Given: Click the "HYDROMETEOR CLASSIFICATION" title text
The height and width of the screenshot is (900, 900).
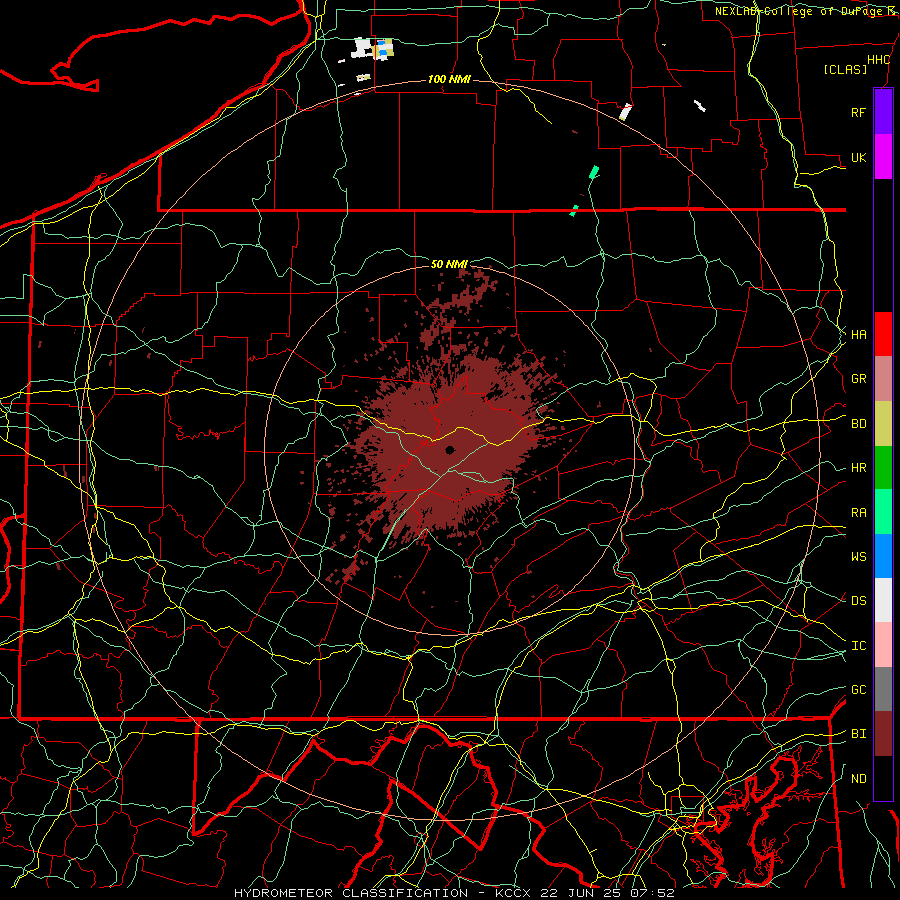Looking at the screenshot, I should tap(351, 893).
